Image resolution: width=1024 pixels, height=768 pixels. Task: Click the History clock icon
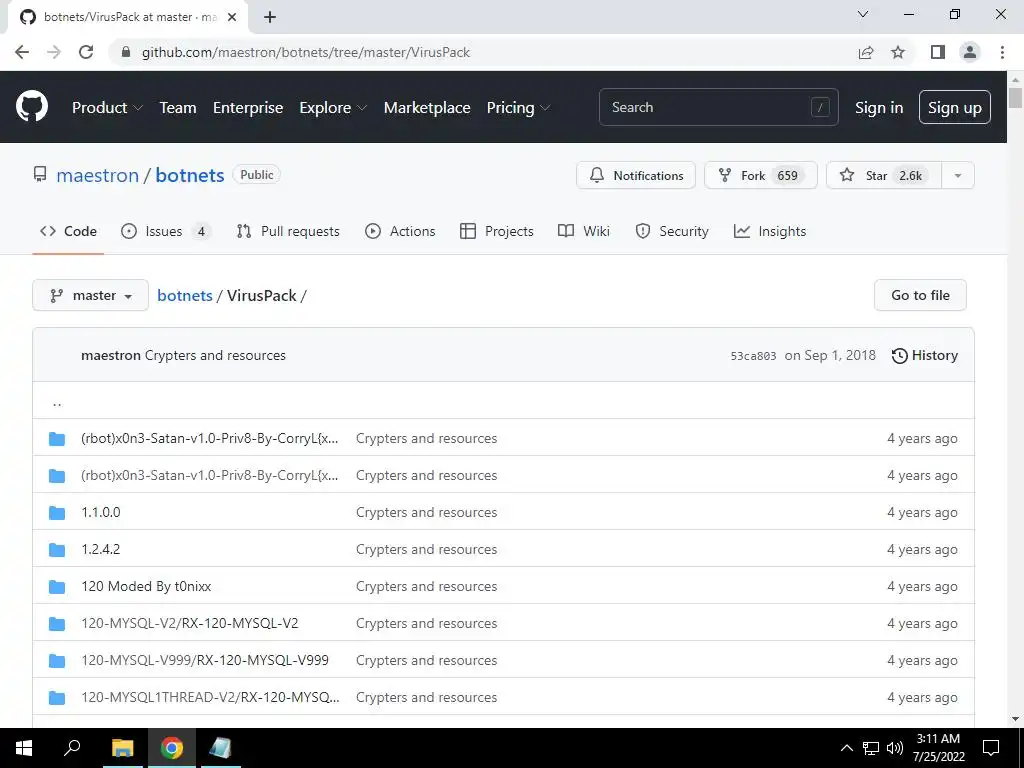(899, 356)
